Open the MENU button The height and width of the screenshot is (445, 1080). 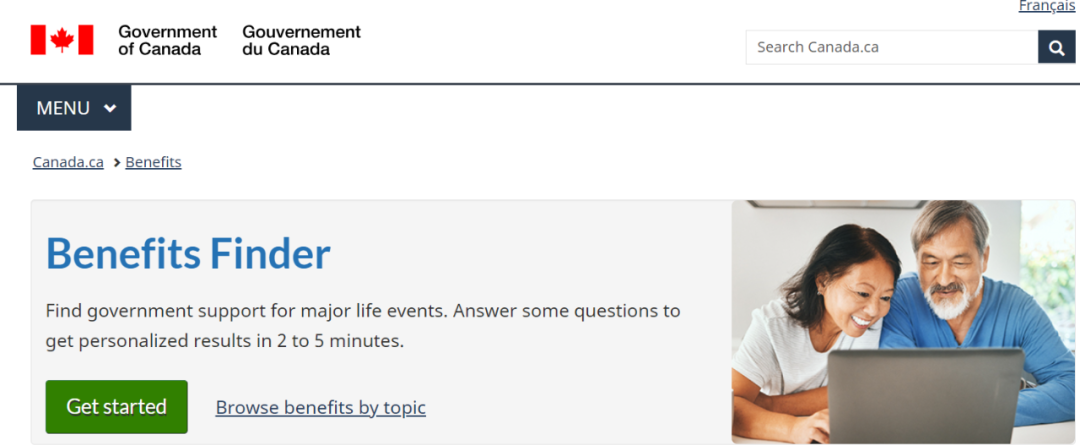click(74, 107)
